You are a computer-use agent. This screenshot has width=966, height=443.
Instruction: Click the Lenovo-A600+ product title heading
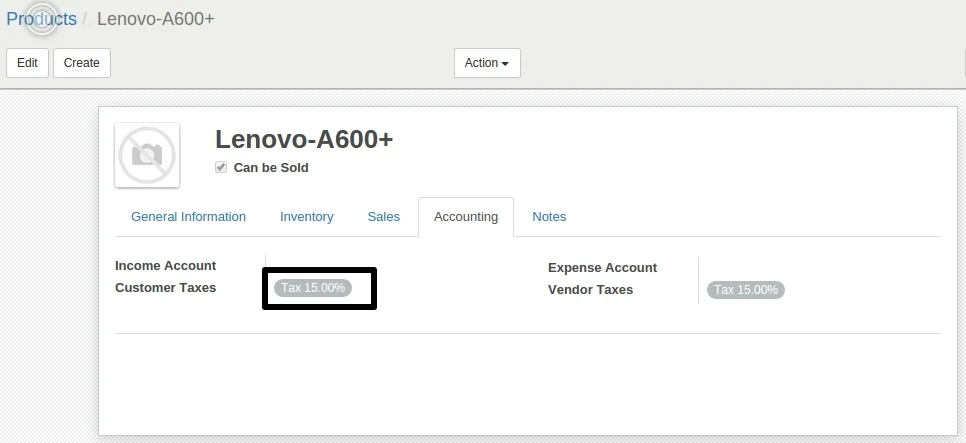click(x=304, y=140)
